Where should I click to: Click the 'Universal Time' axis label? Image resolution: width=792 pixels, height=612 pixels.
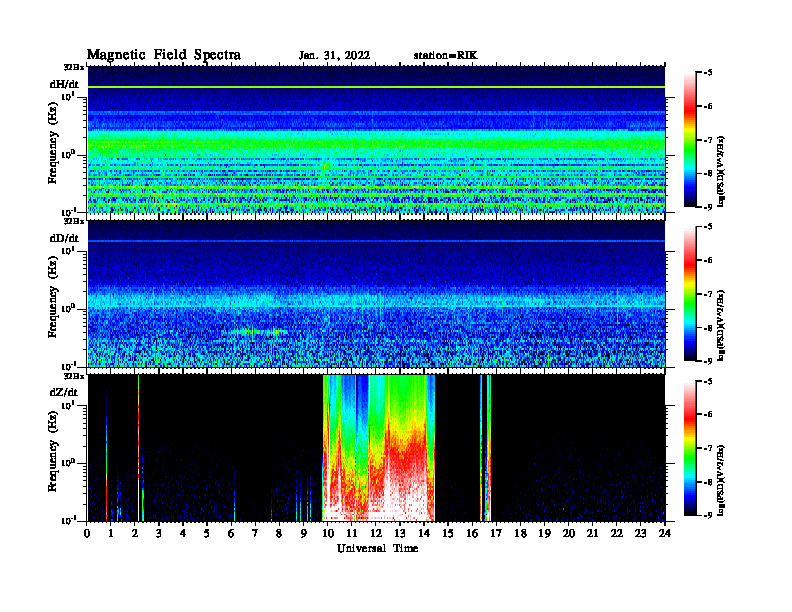pyautogui.click(x=377, y=548)
